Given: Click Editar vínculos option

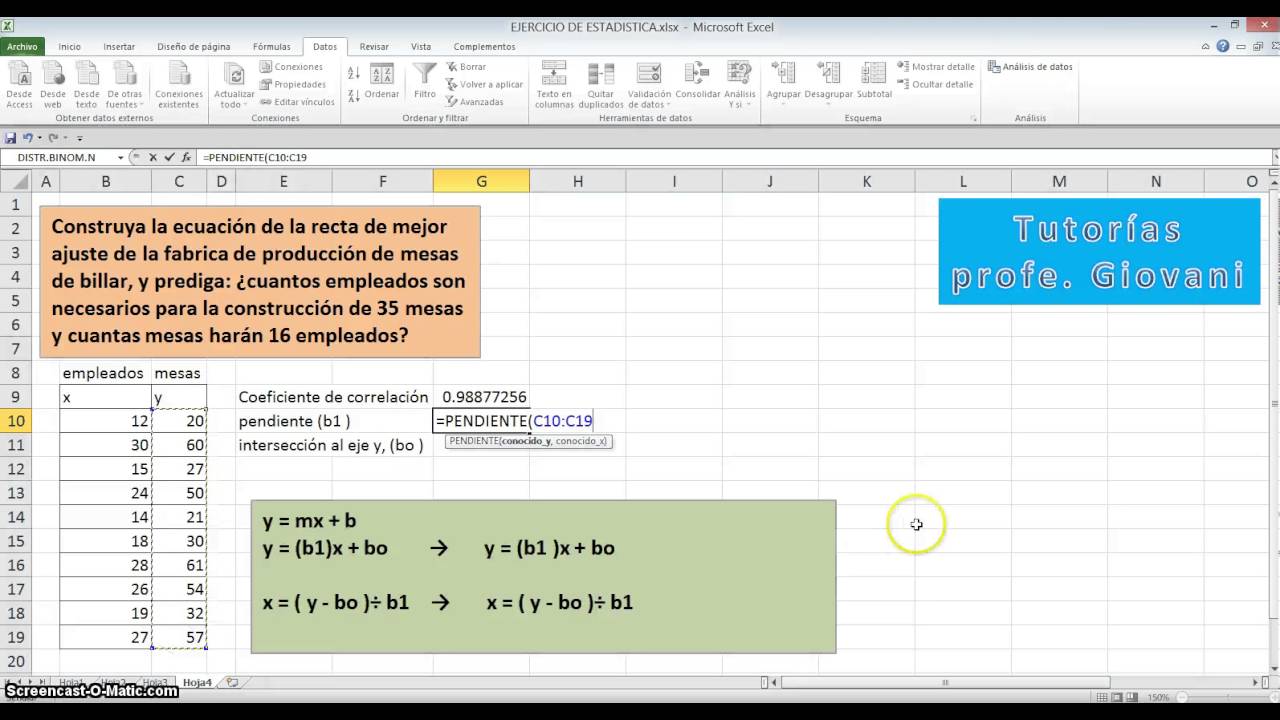Looking at the screenshot, I should [x=297, y=102].
